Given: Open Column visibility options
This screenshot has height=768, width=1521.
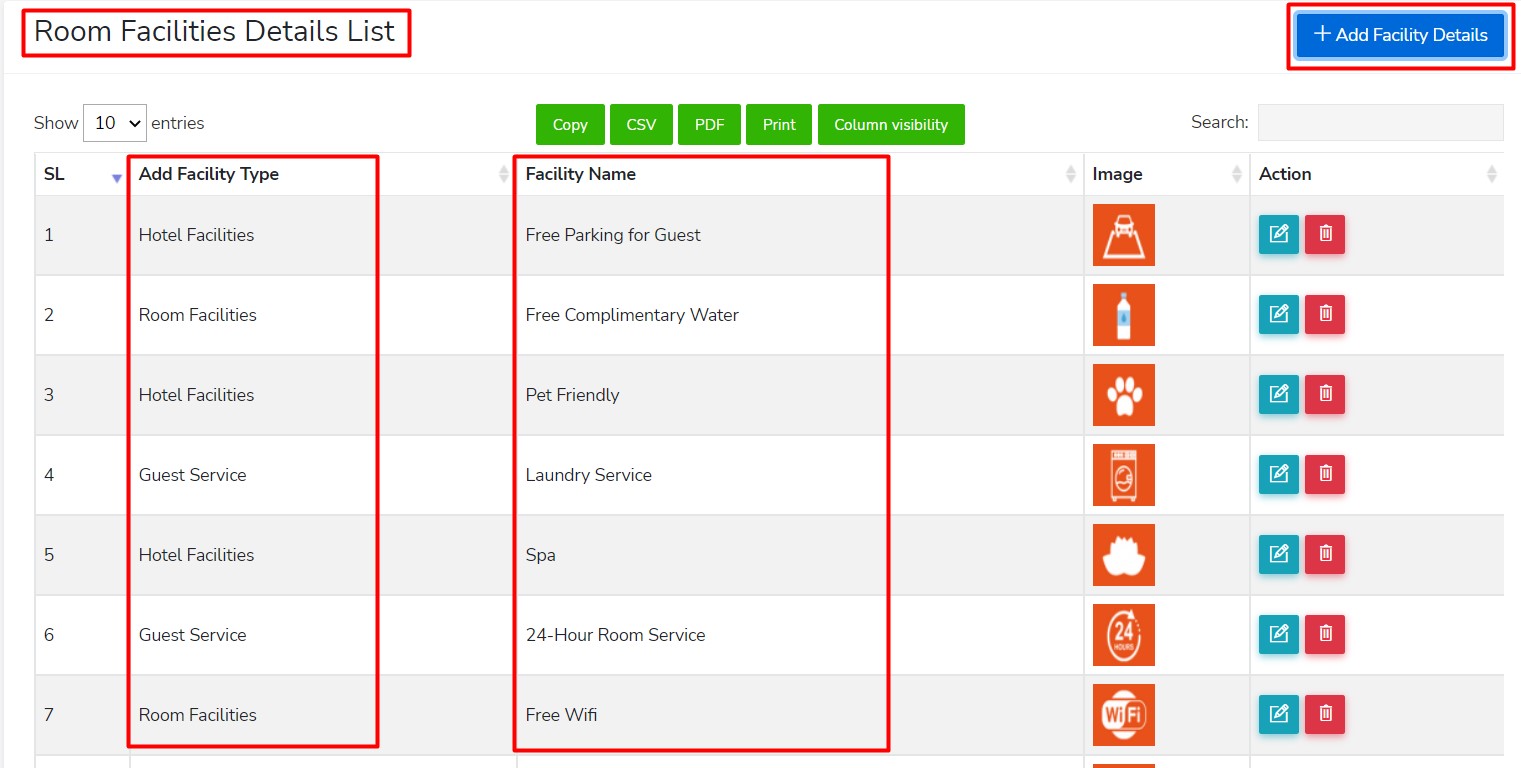Looking at the screenshot, I should (x=890, y=125).
